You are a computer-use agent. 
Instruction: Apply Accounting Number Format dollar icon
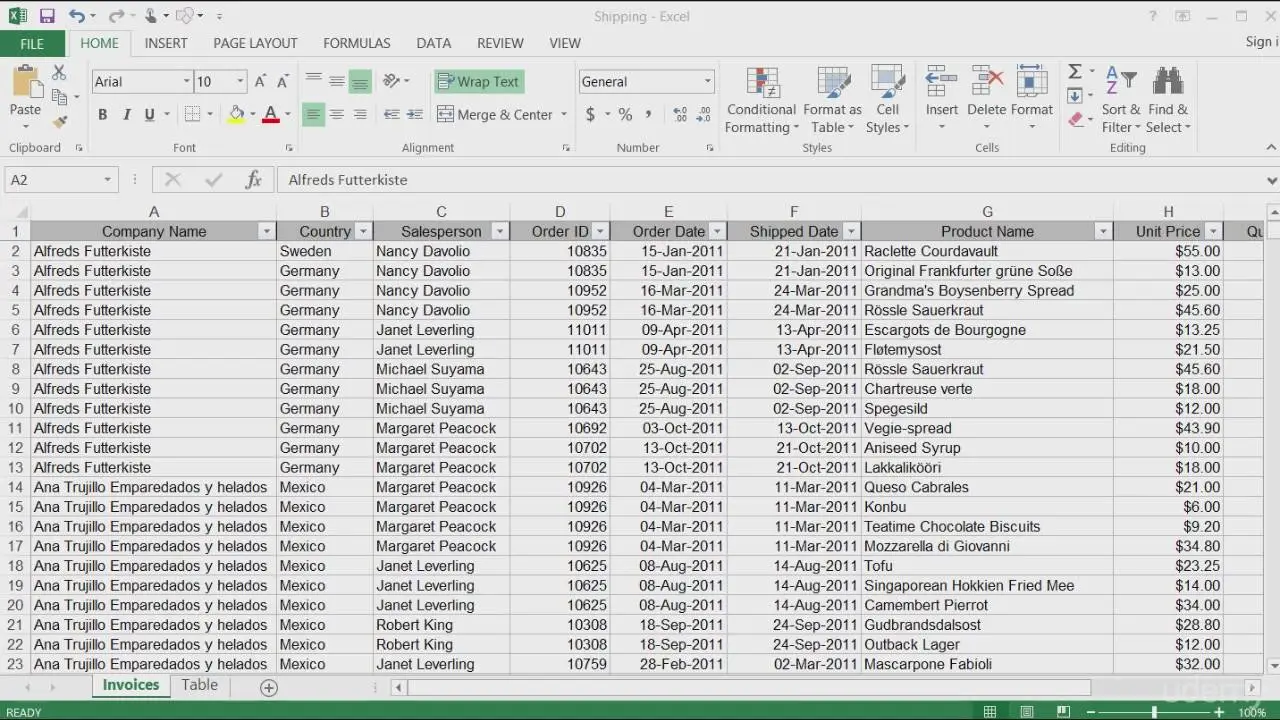590,115
